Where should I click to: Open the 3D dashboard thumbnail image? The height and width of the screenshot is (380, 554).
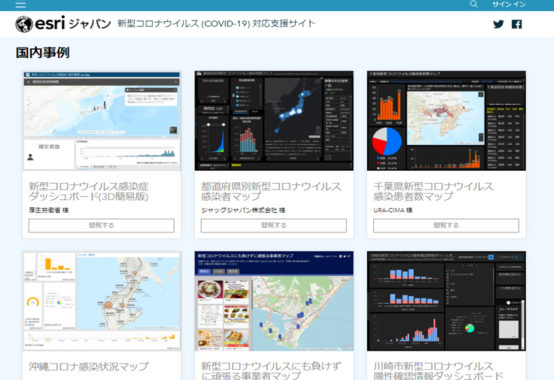pos(102,121)
